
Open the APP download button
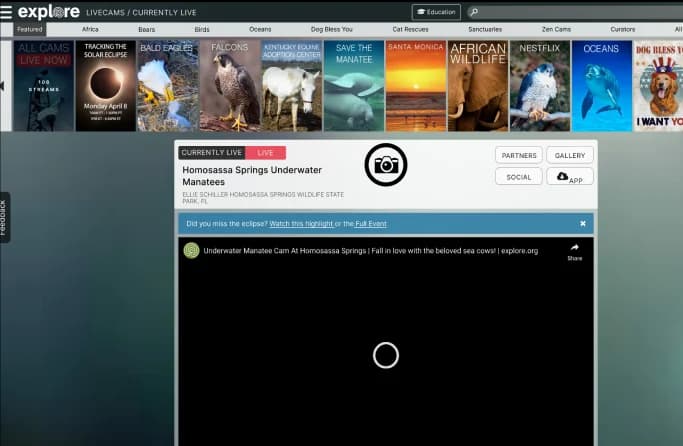[570, 177]
